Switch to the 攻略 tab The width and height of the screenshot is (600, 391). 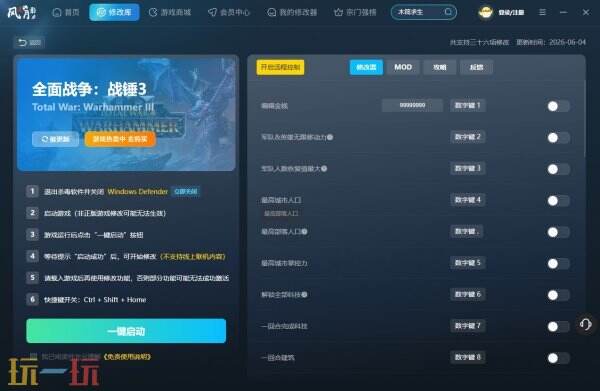(439, 67)
